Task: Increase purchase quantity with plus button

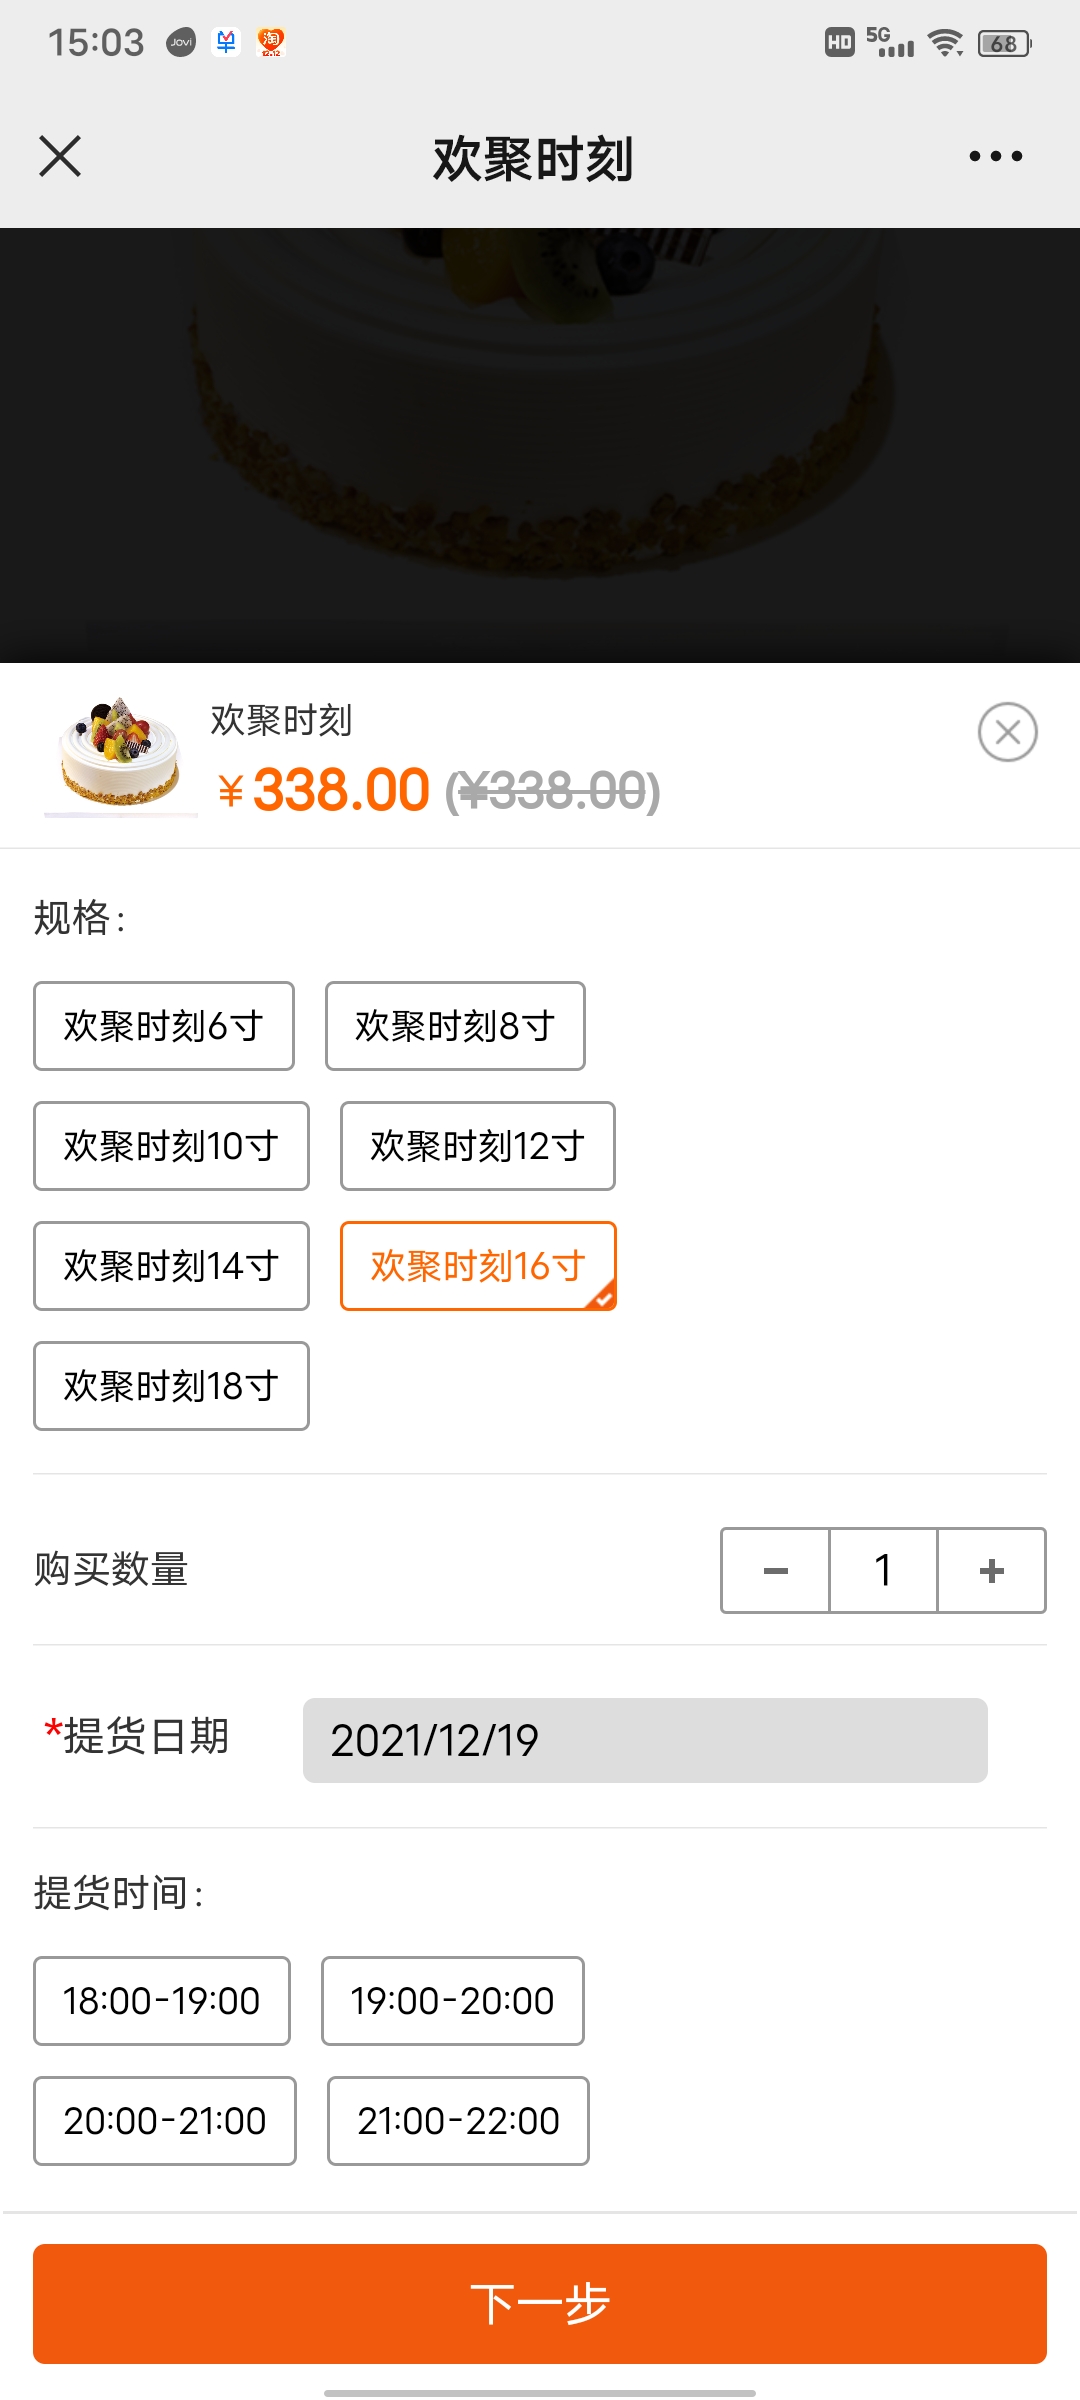Action: (991, 1570)
